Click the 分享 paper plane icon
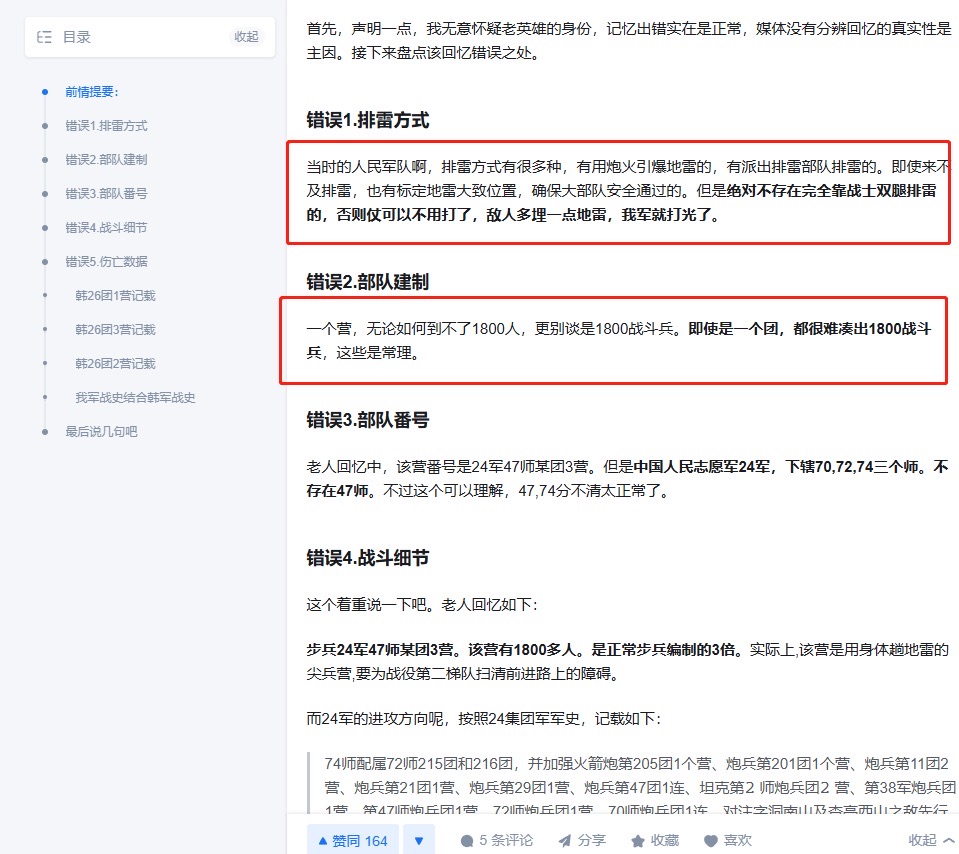The width and height of the screenshot is (959, 854). 565,841
